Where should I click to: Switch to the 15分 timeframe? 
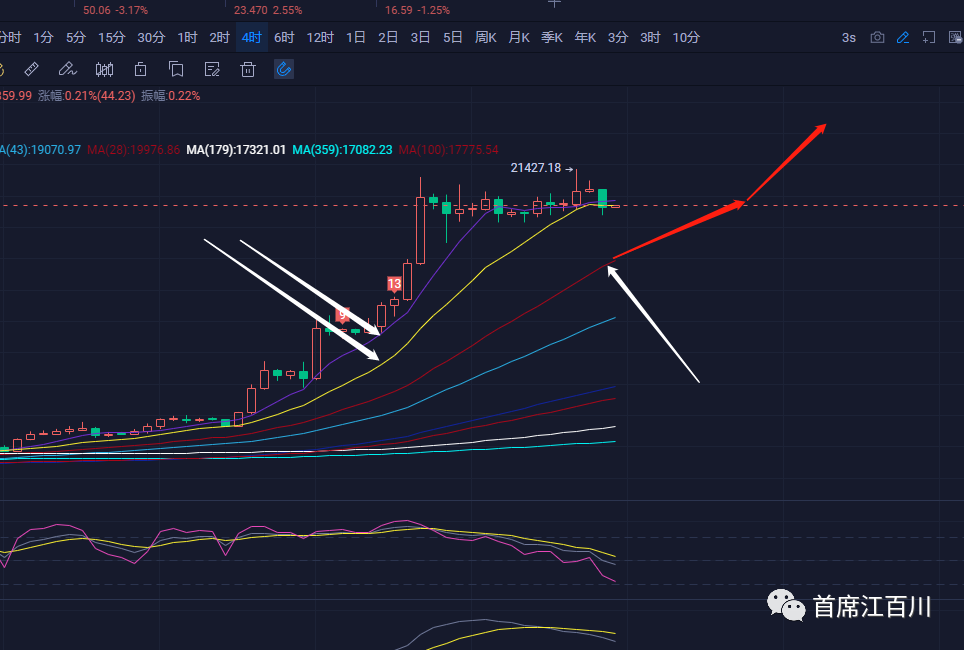tap(111, 38)
